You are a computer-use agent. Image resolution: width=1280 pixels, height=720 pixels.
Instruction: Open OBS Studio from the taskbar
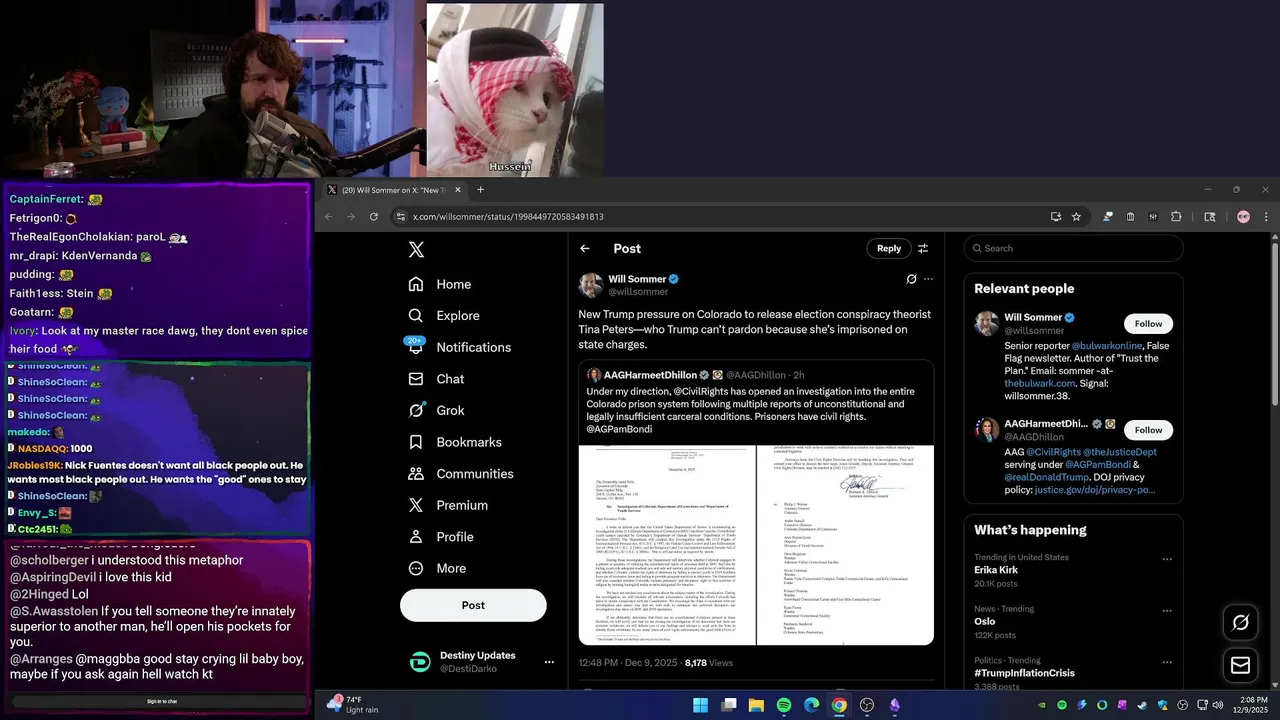(x=867, y=705)
